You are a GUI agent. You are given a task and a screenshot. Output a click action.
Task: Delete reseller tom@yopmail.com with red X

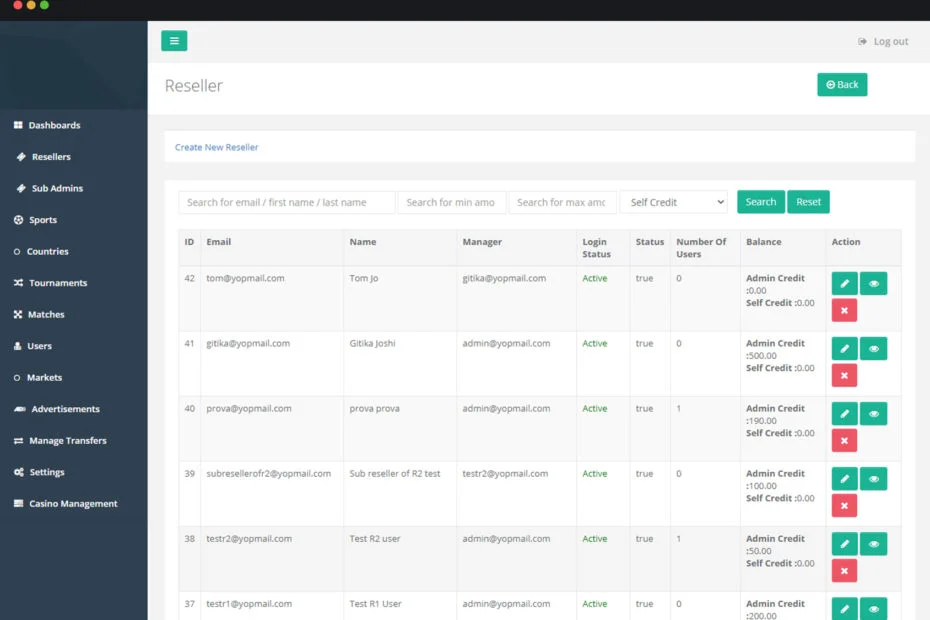844,310
